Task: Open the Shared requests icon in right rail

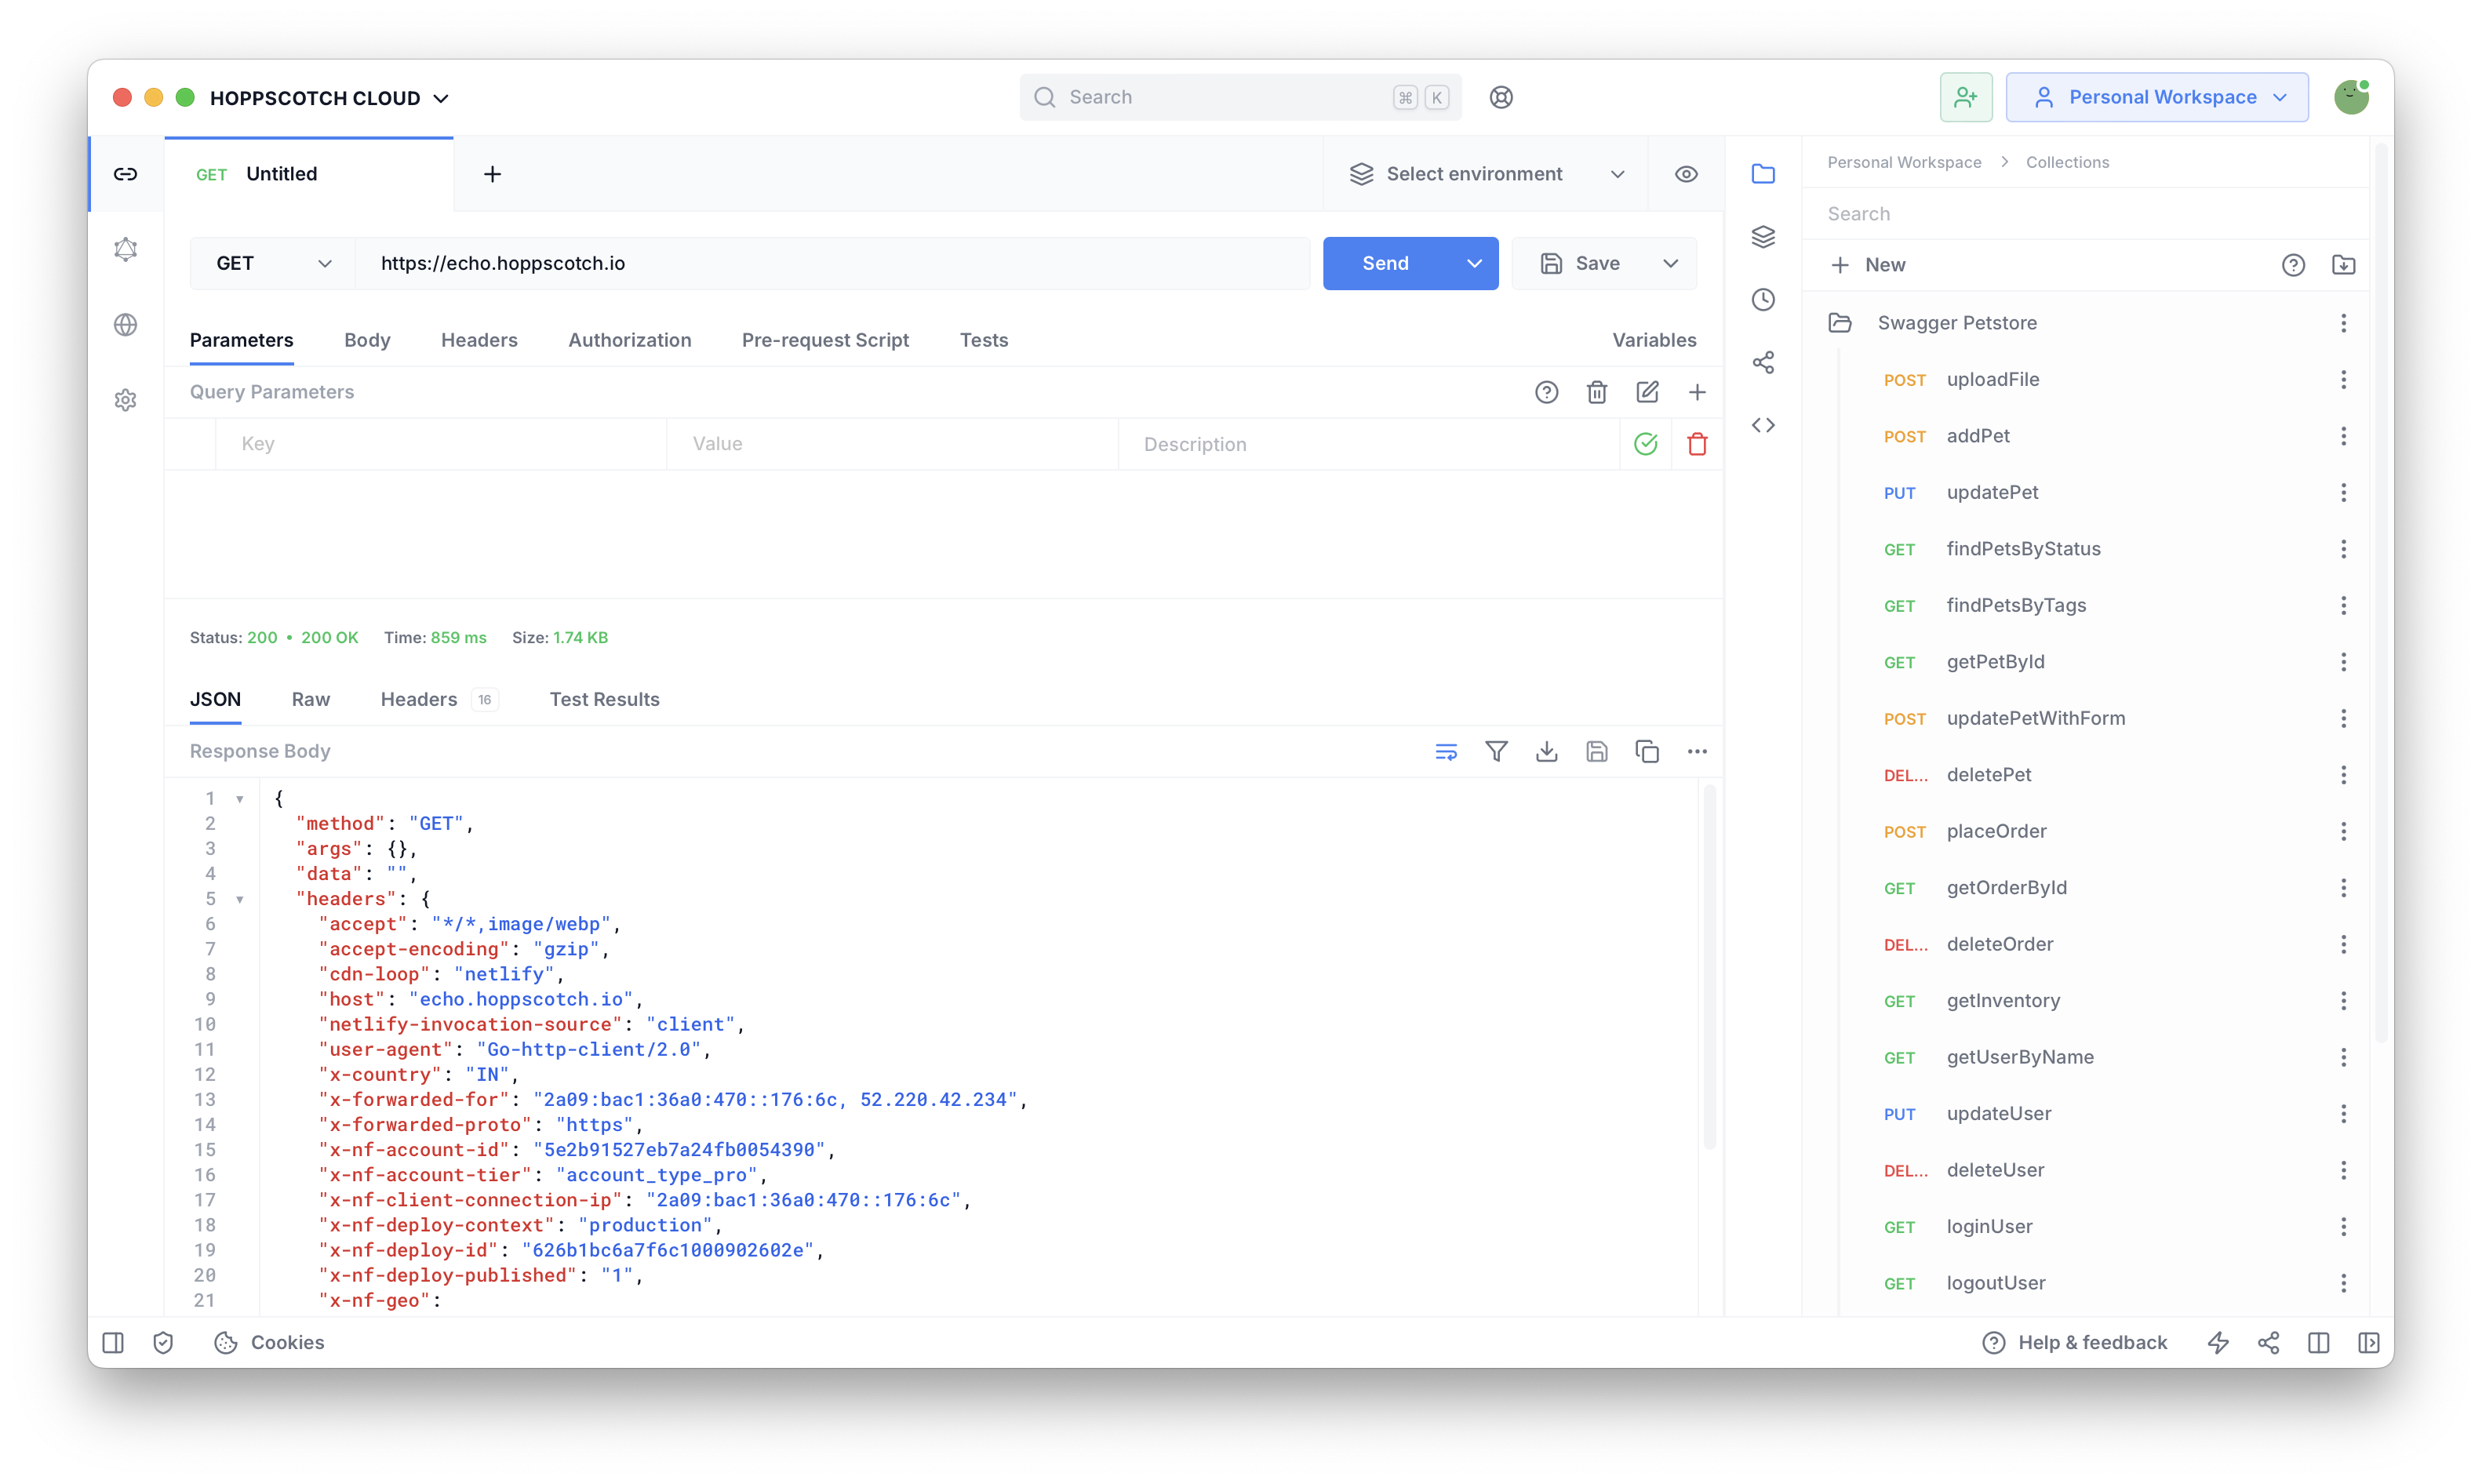Action: pyautogui.click(x=1763, y=362)
